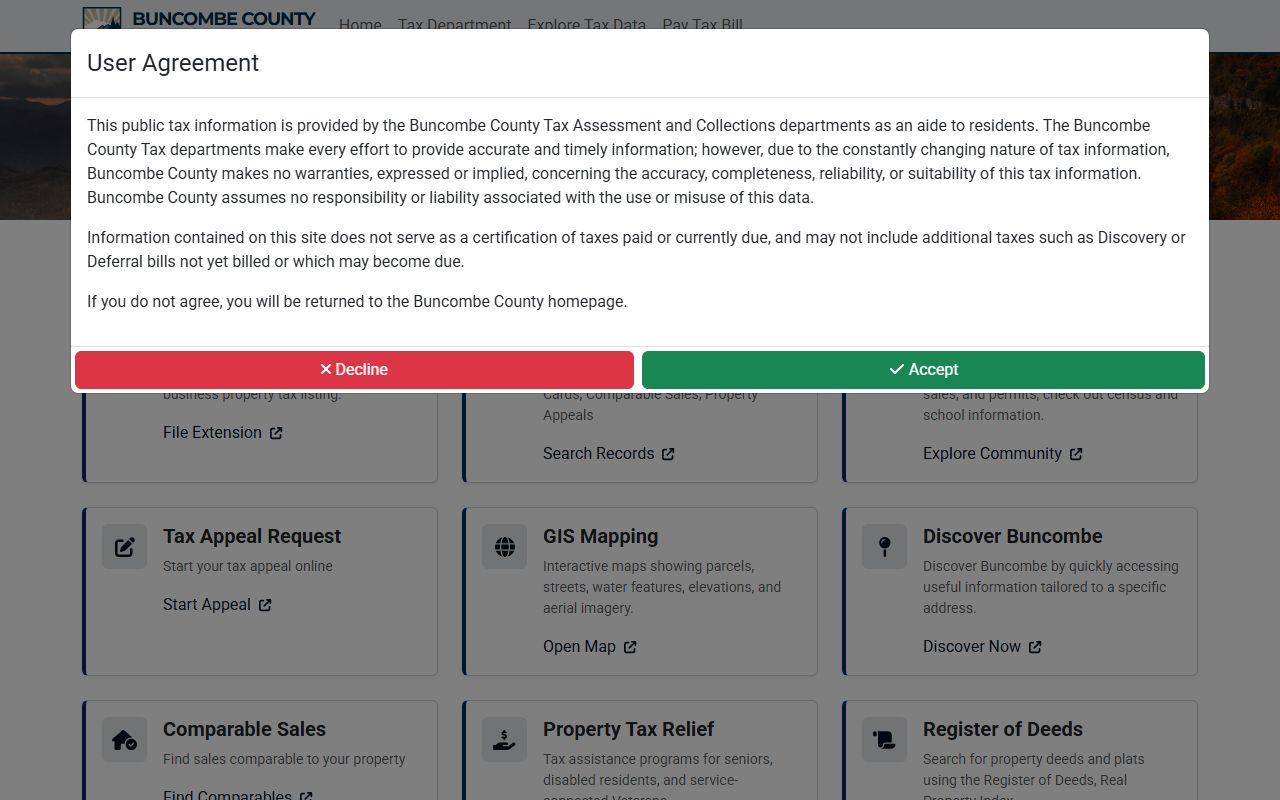Open the Start Appeal link
The image size is (1280, 800).
click(207, 604)
